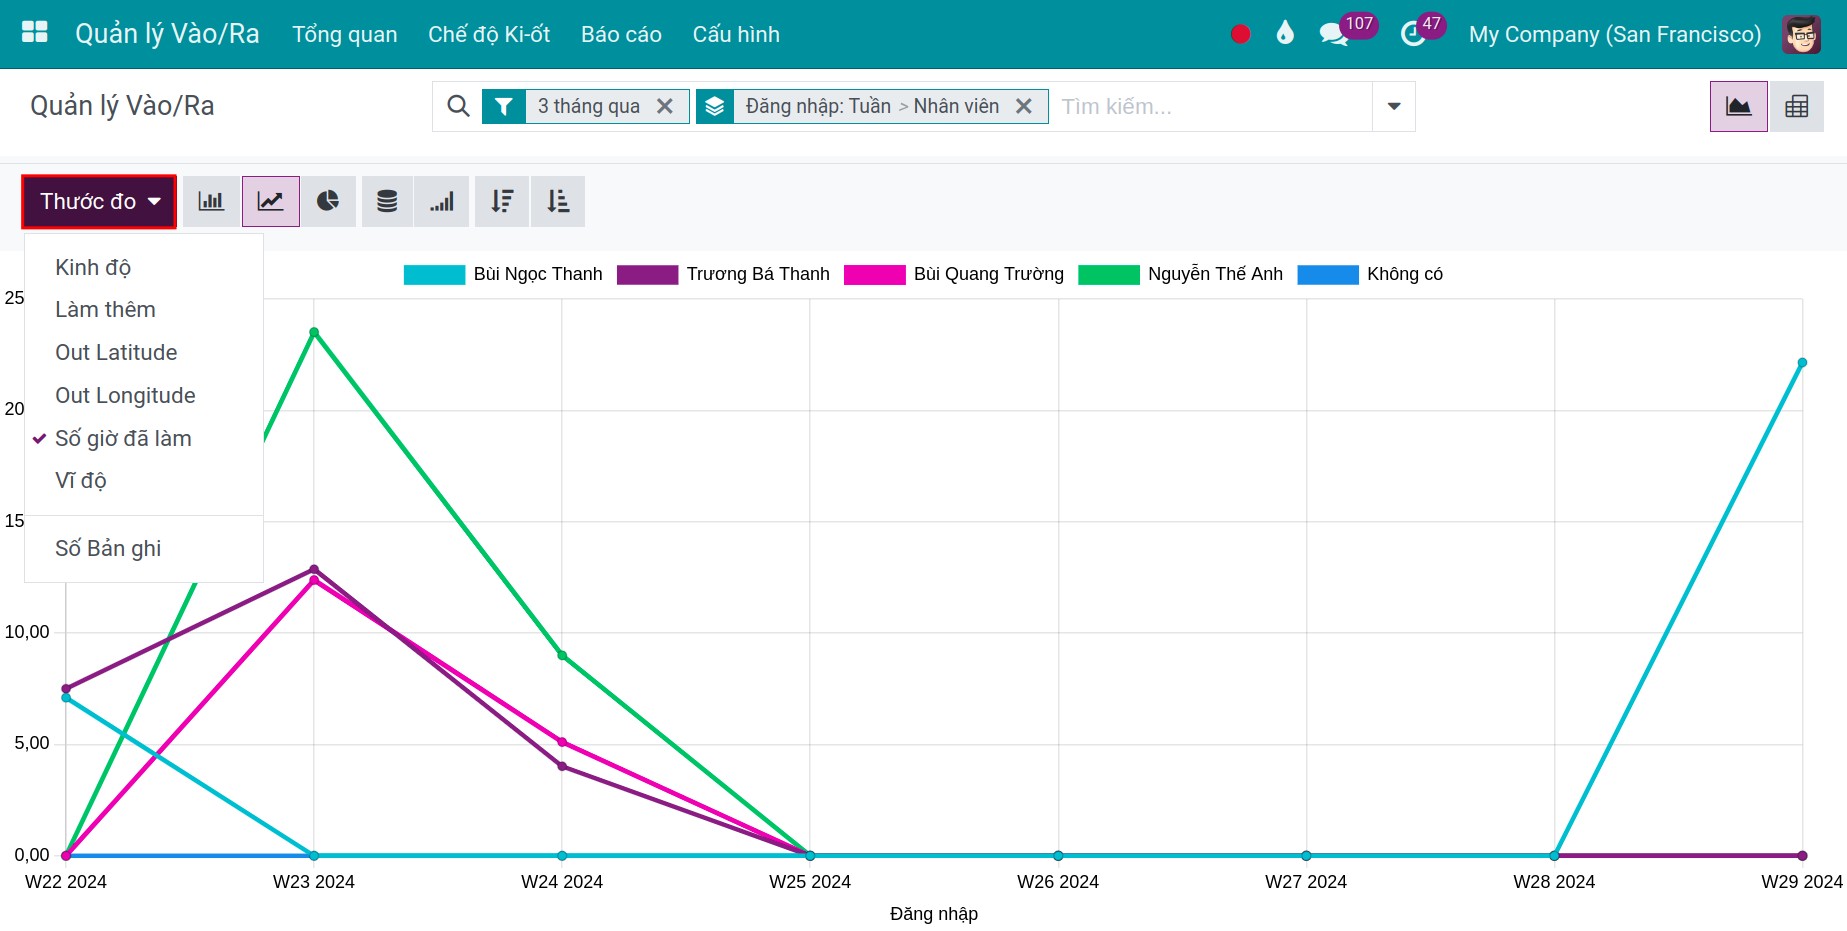Image resolution: width=1847 pixels, height=931 pixels.
Task: Click the search magnifier icon
Action: (458, 106)
